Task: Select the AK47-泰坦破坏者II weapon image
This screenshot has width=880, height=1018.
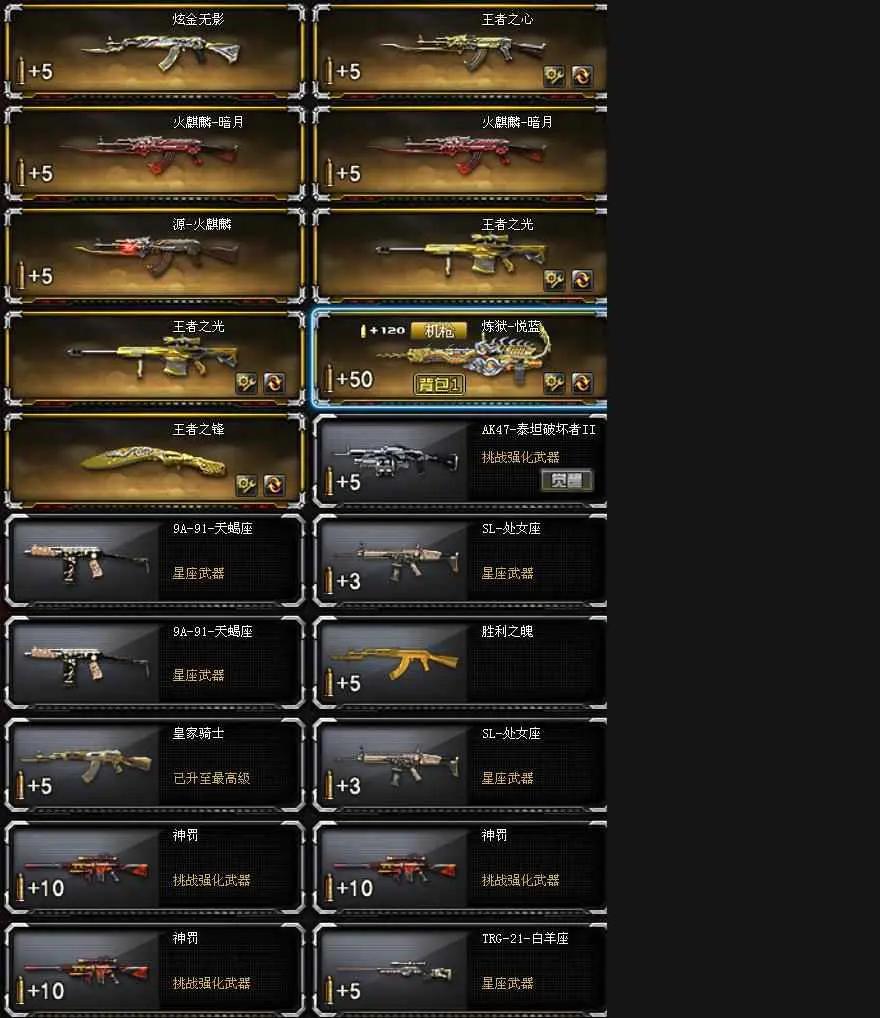Action: pyautogui.click(x=403, y=459)
